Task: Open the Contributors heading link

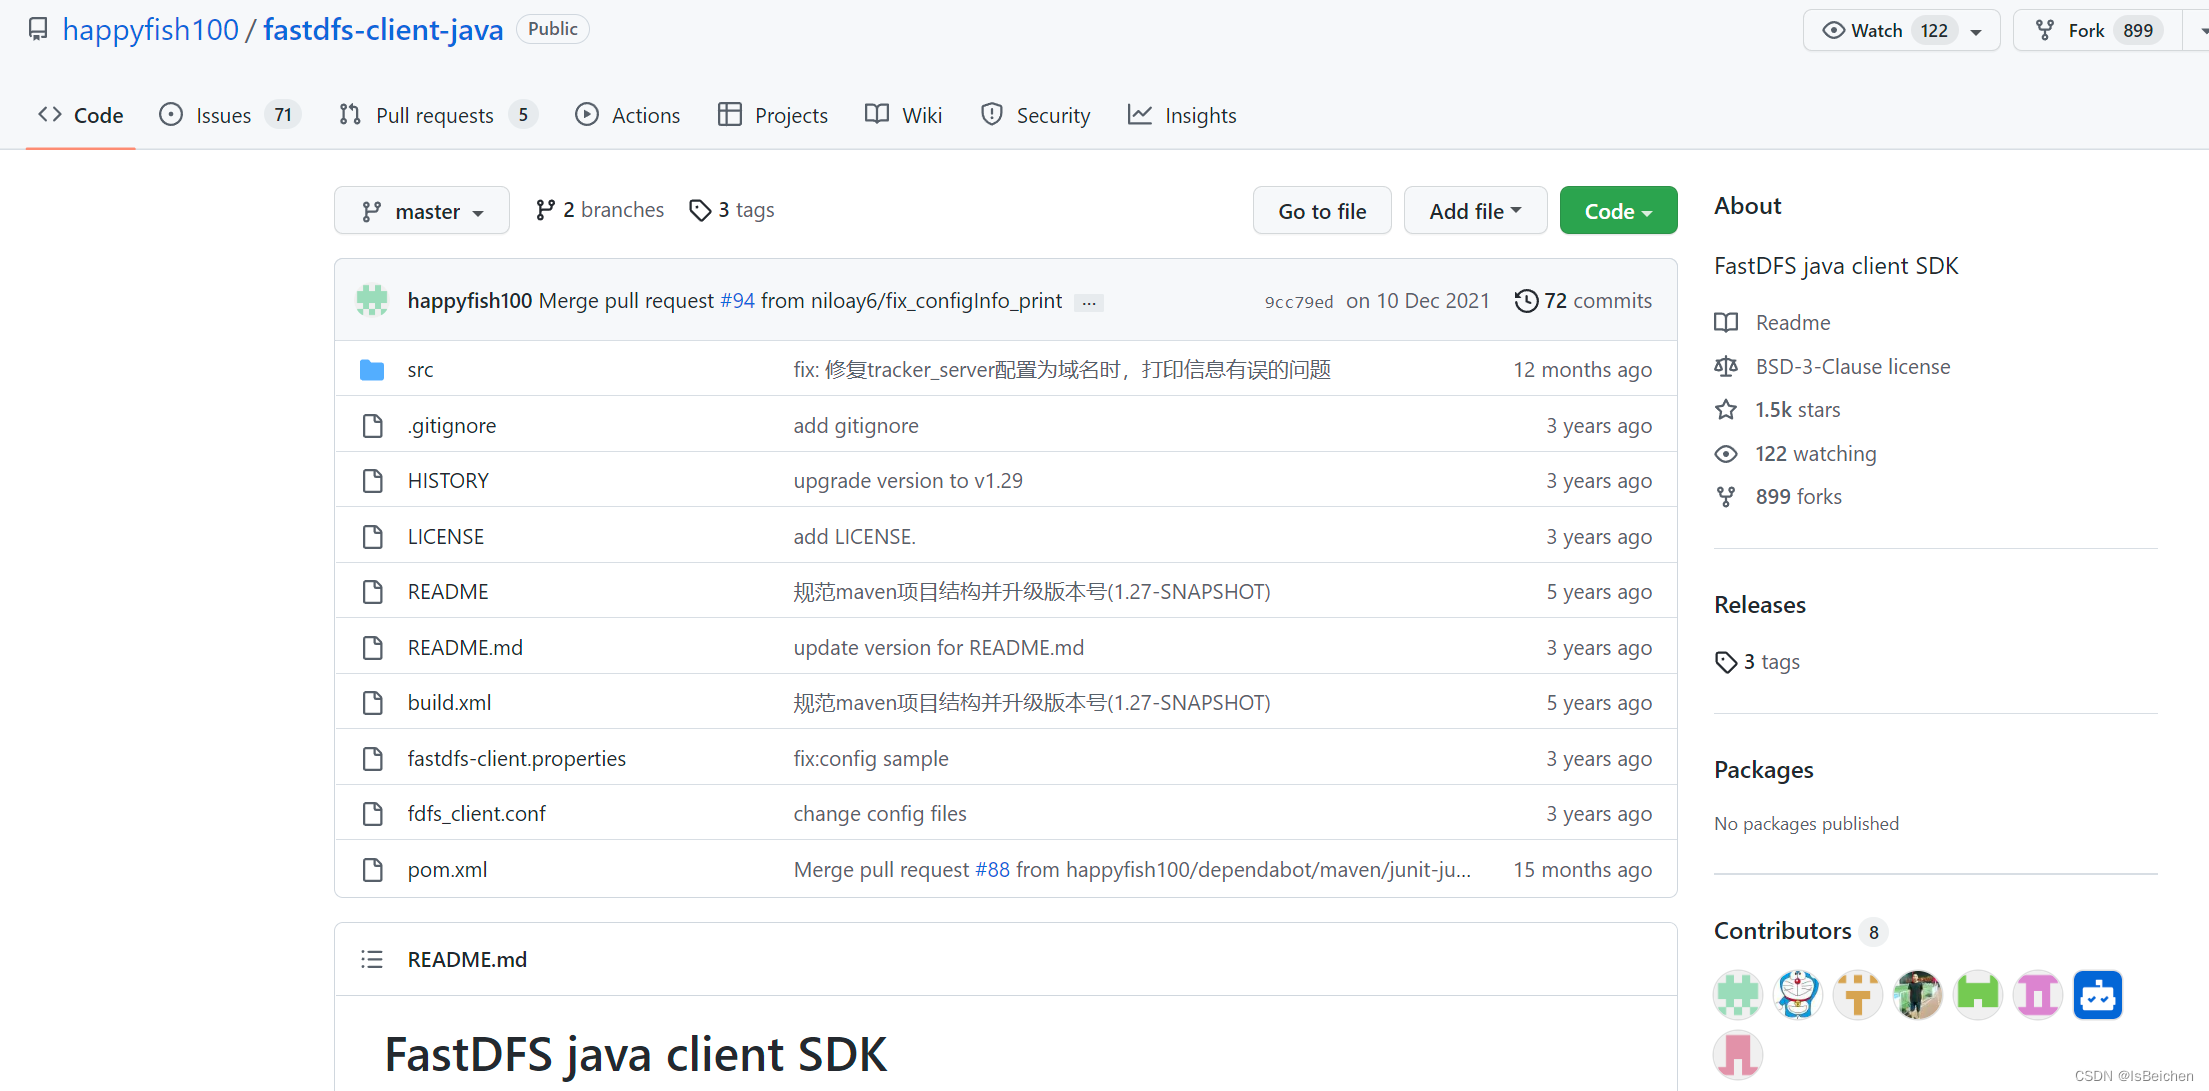Action: tap(1783, 931)
